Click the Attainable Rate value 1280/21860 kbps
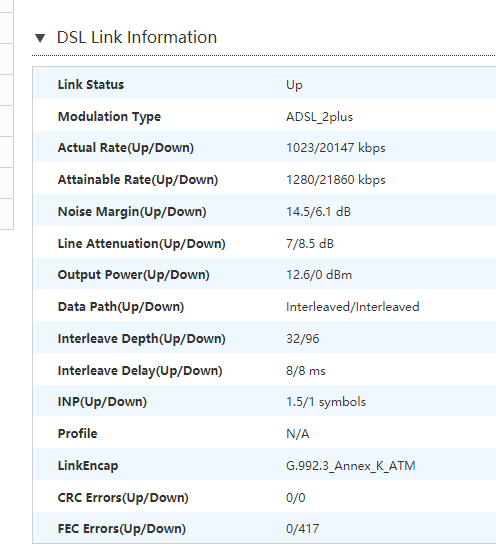This screenshot has height=554, width=496. [335, 180]
